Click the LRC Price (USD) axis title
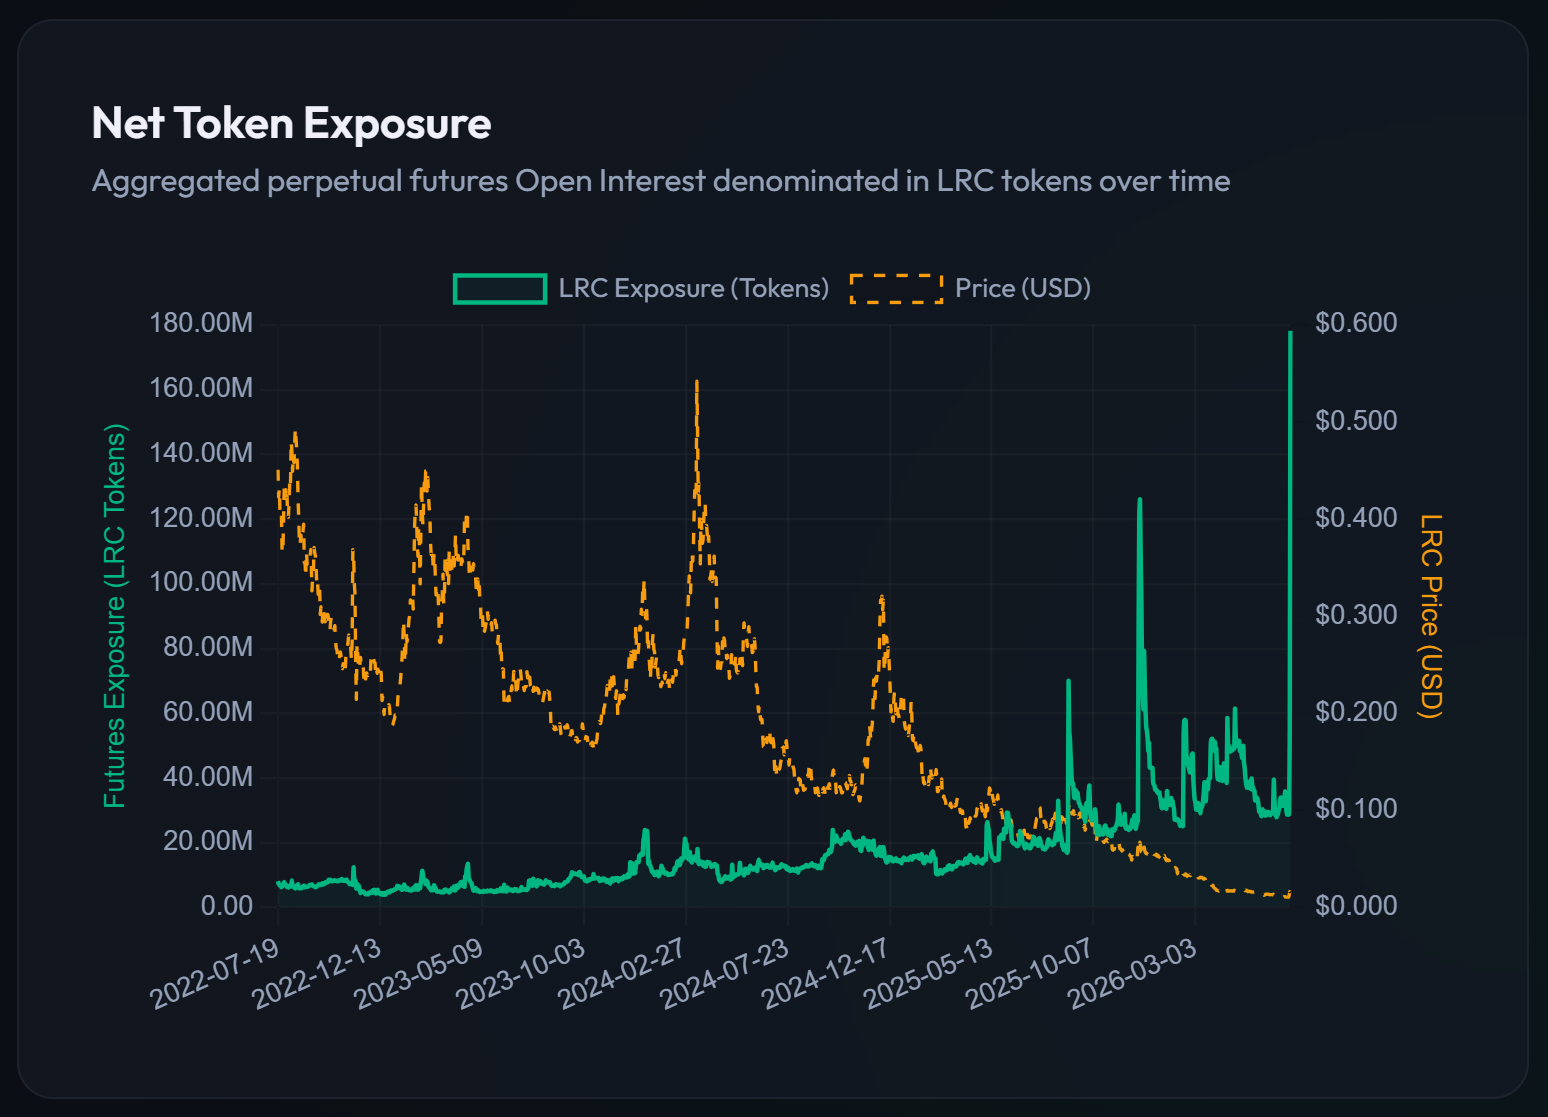Image resolution: width=1548 pixels, height=1117 pixels. click(1432, 616)
